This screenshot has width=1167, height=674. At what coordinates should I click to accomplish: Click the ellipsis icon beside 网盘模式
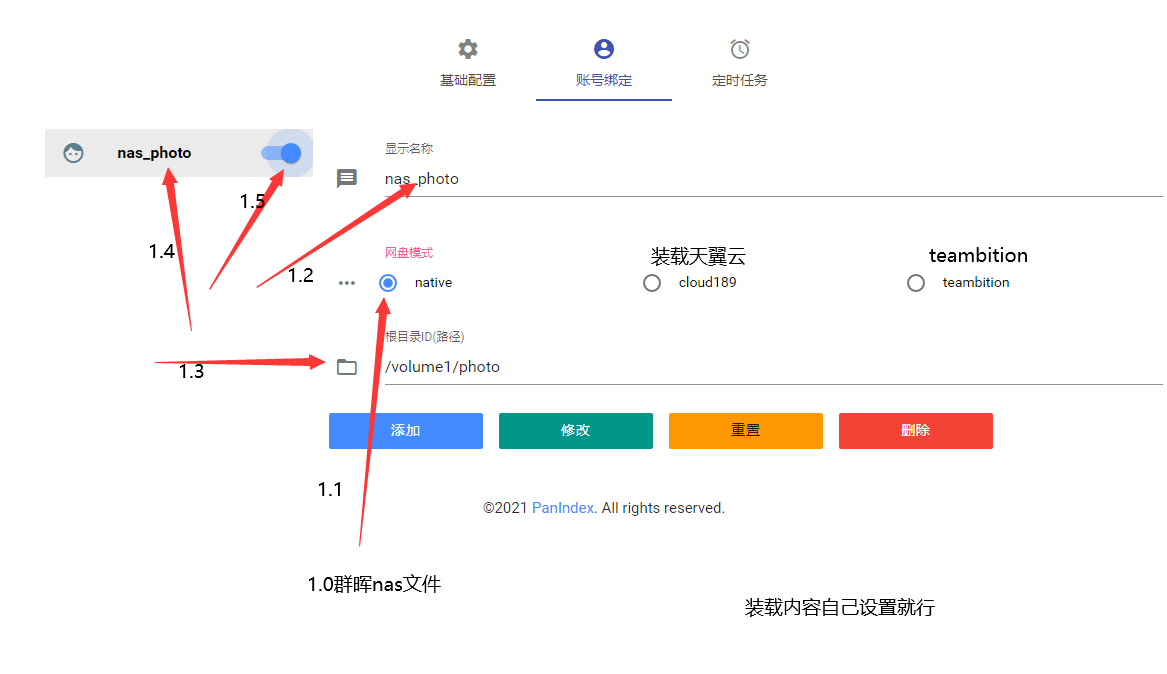coord(347,283)
